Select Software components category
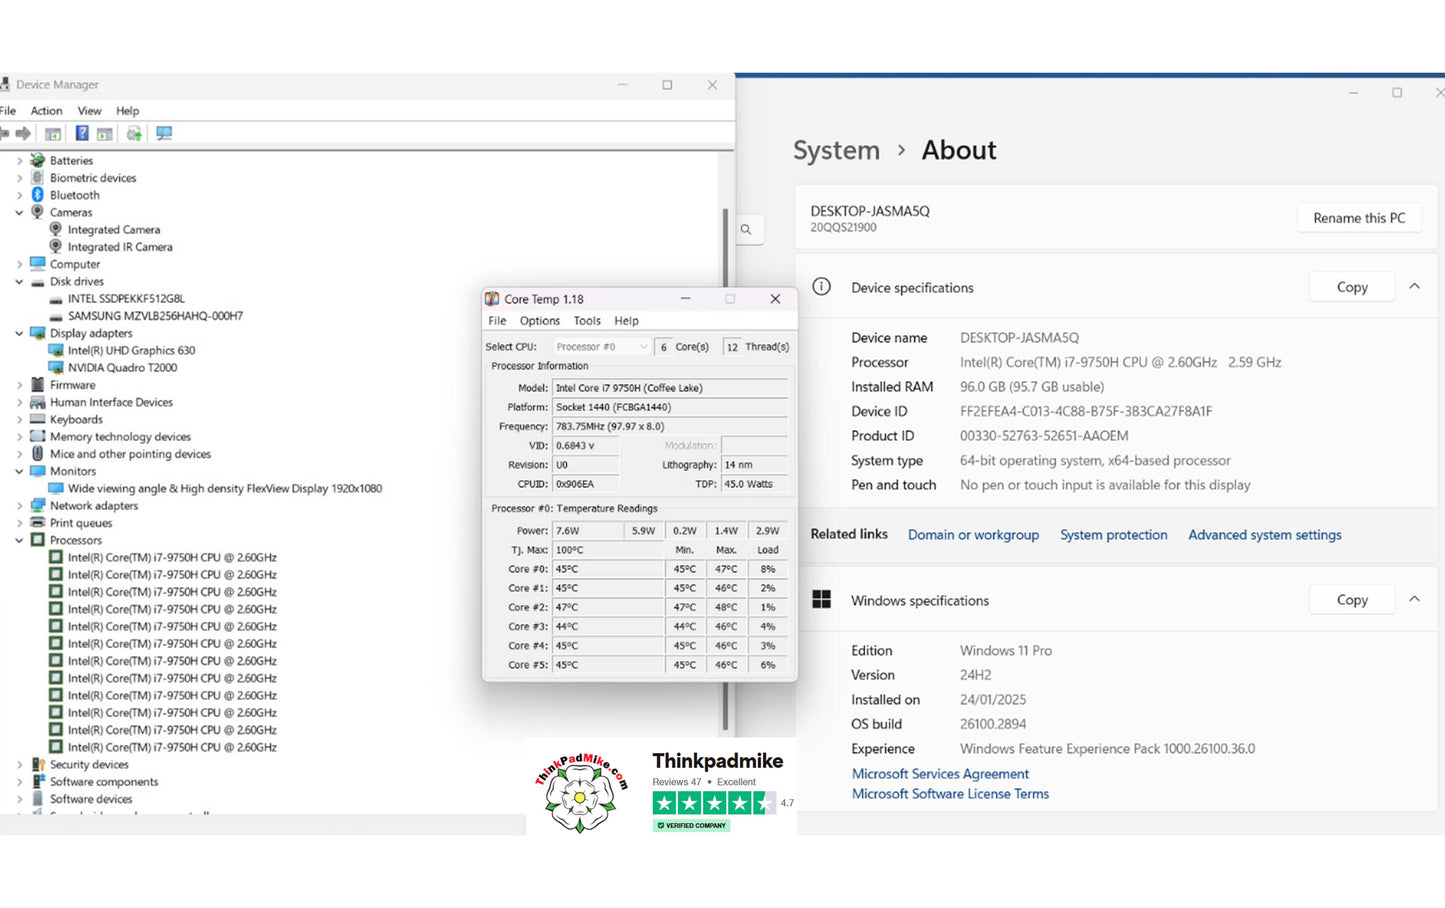This screenshot has height=908, width=1445. click(x=104, y=782)
